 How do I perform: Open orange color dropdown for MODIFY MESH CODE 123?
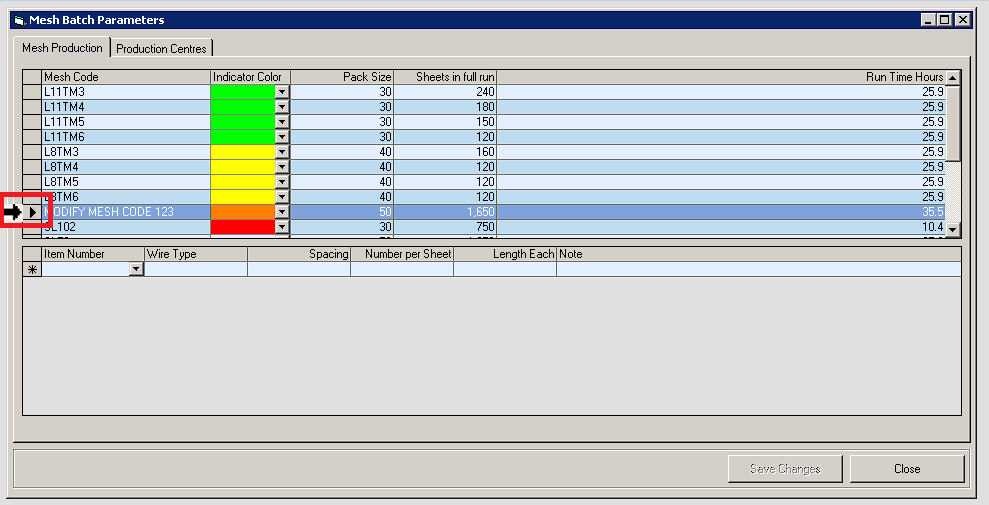(282, 212)
